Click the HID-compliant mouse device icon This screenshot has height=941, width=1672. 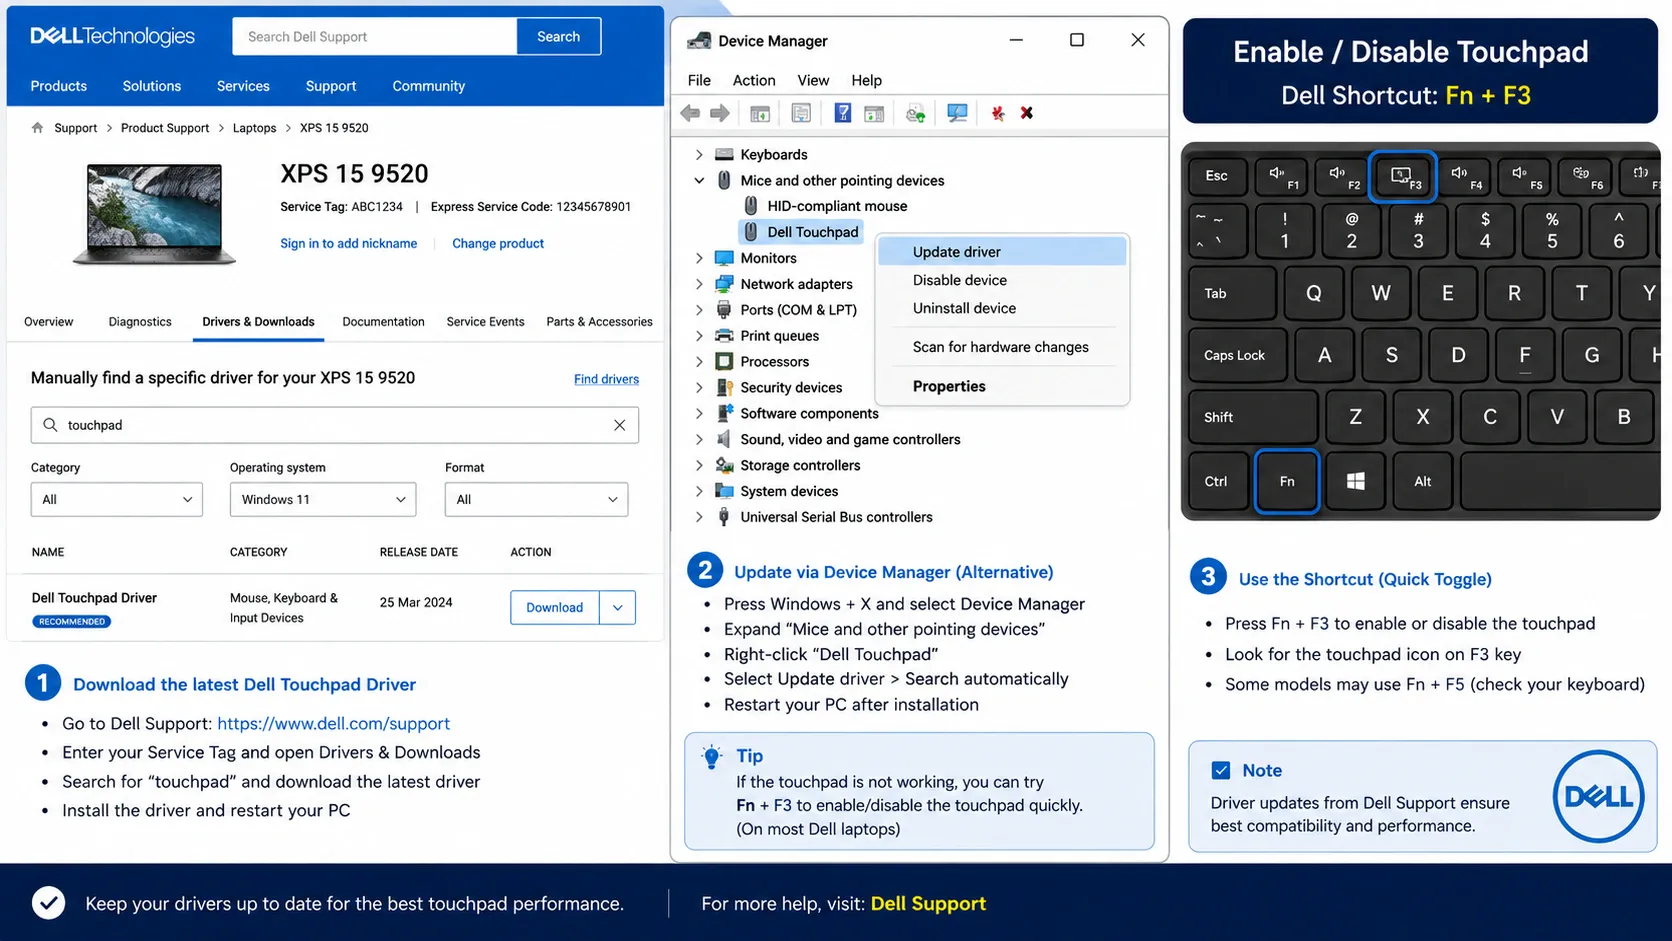click(751, 206)
